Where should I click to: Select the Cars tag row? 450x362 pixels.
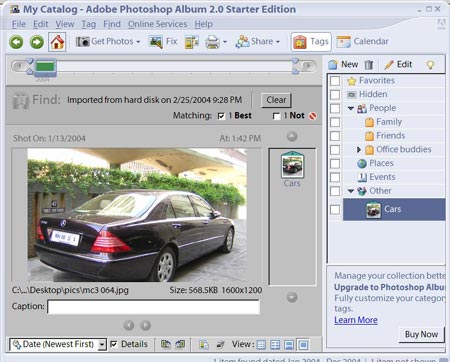point(394,209)
